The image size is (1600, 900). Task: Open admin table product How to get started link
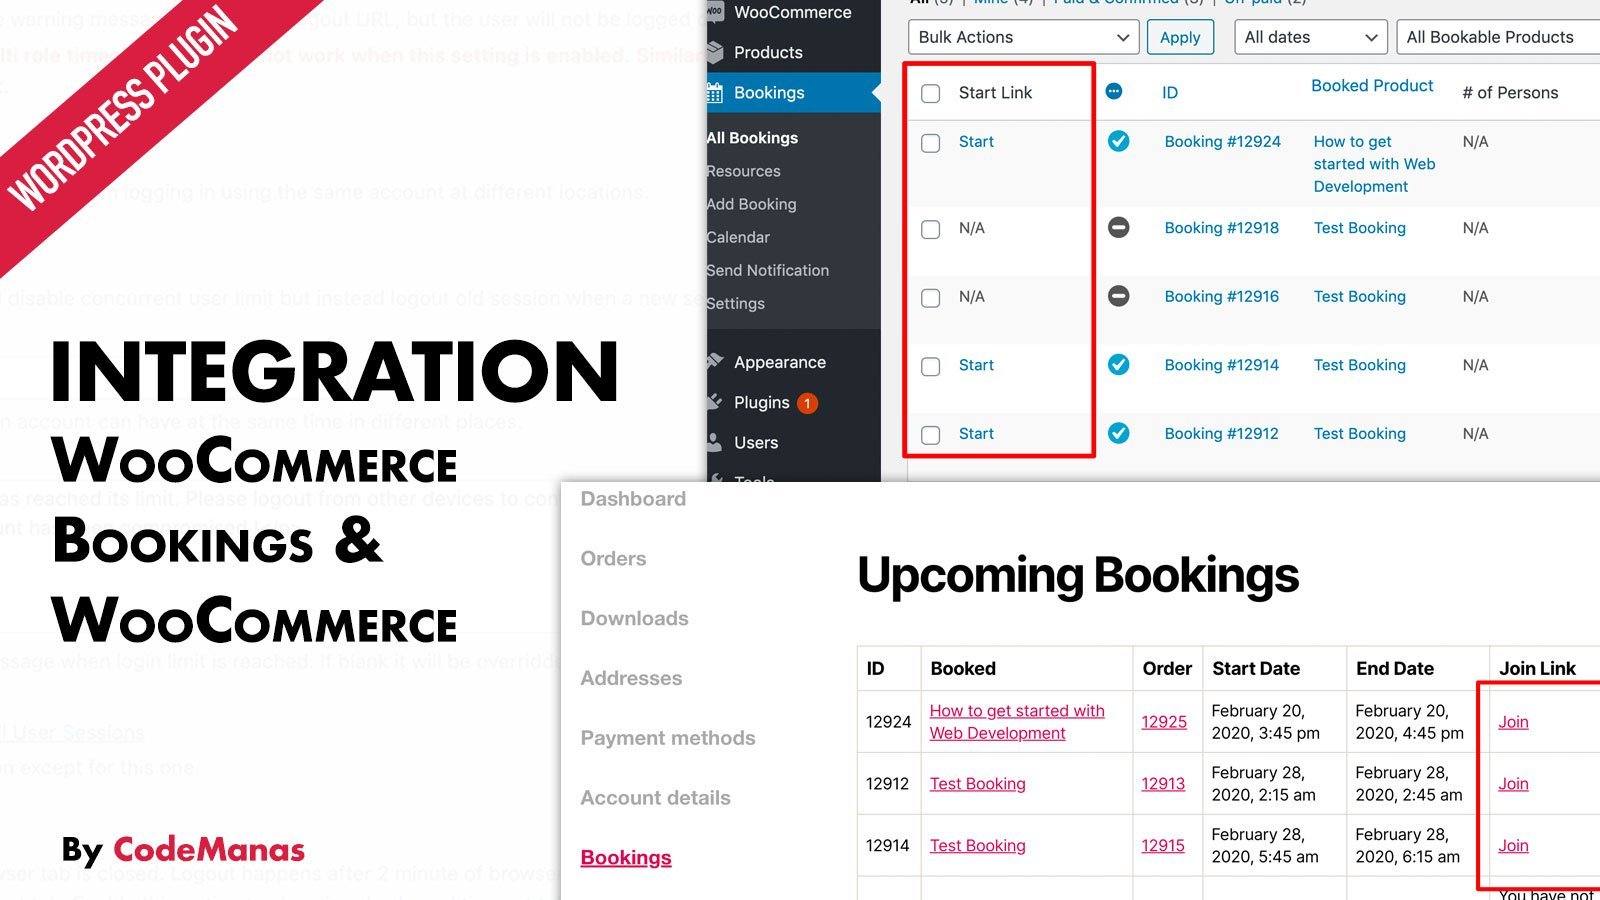point(1374,164)
